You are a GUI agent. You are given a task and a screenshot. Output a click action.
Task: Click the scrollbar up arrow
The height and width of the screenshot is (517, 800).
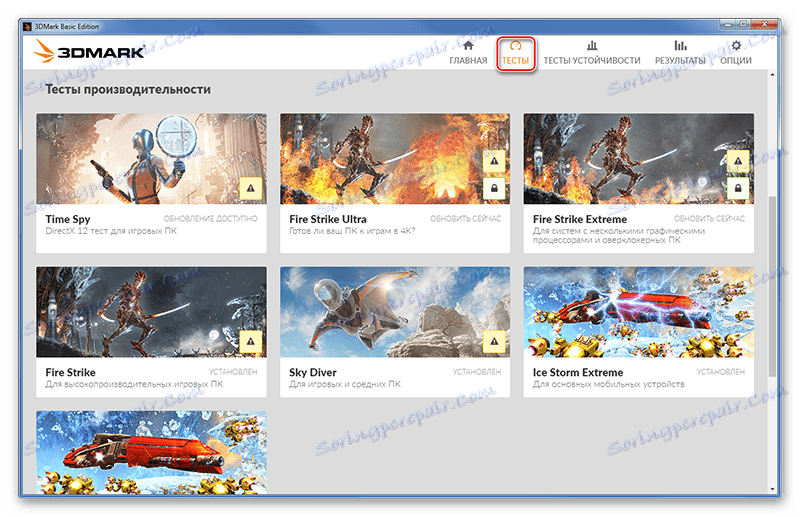pos(772,75)
